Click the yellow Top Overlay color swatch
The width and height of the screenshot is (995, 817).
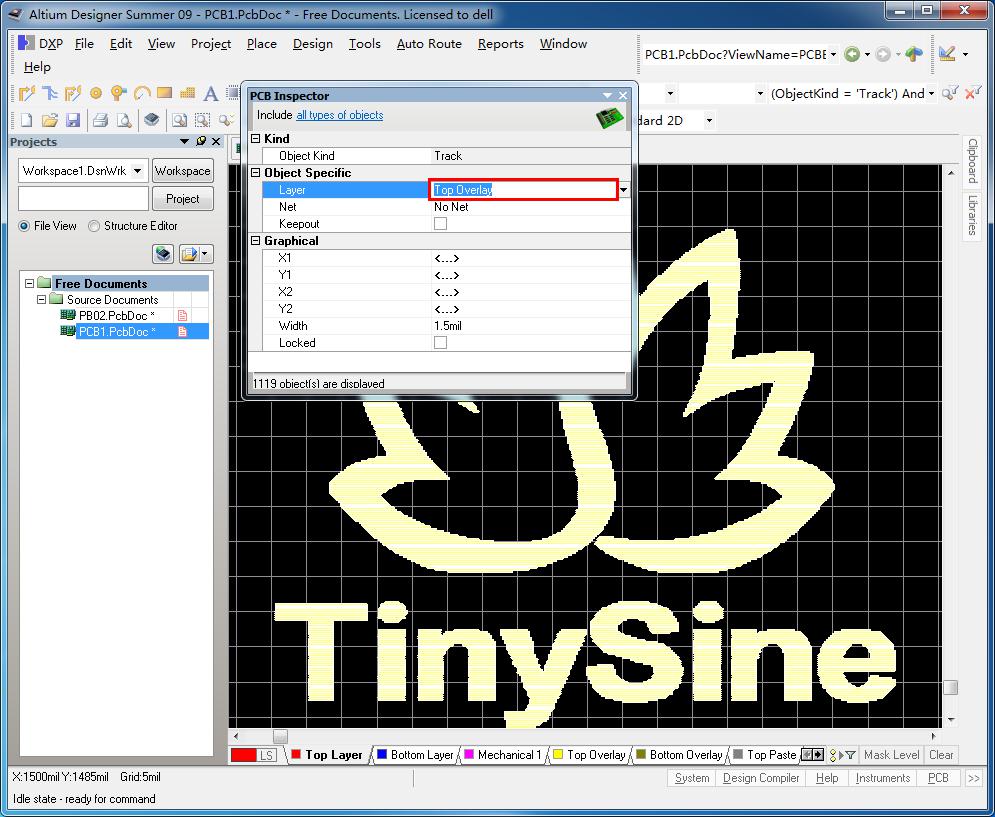[x=558, y=754]
